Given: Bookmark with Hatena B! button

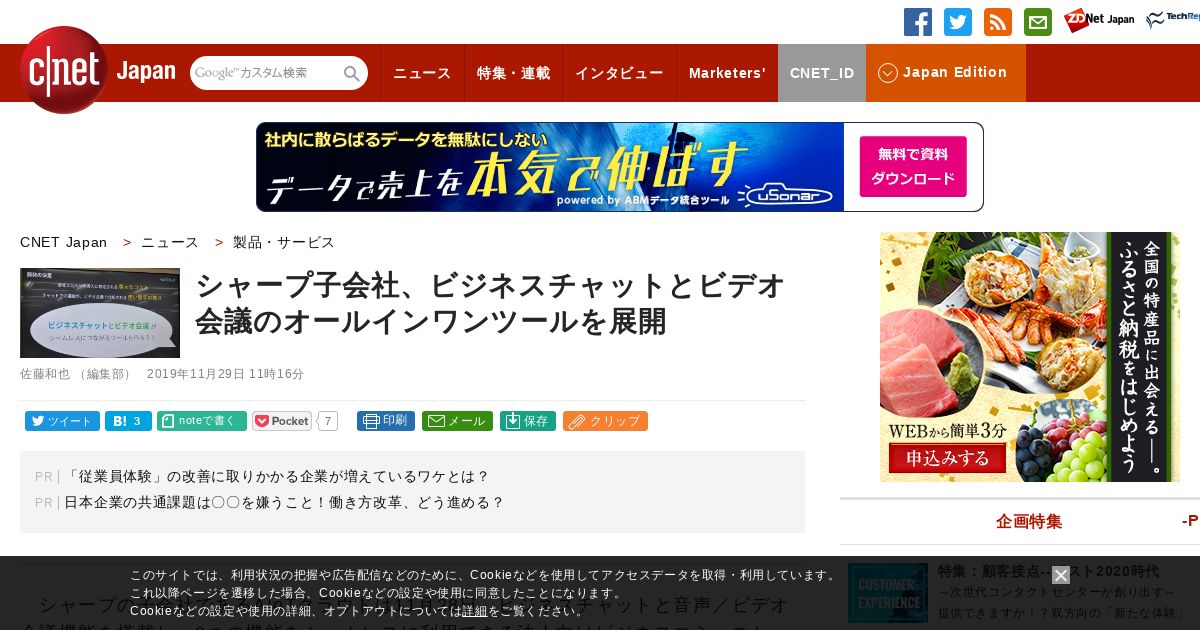Looking at the screenshot, I should click(x=128, y=421).
